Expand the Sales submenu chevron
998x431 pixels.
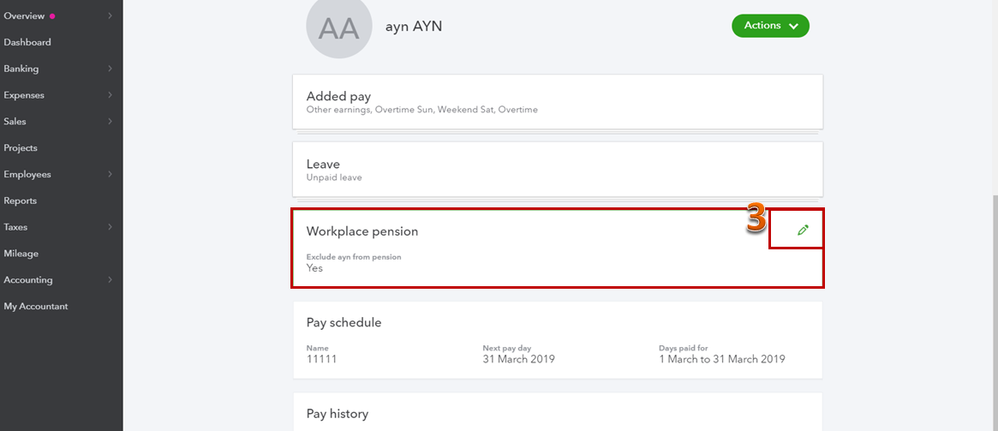[x=110, y=121]
